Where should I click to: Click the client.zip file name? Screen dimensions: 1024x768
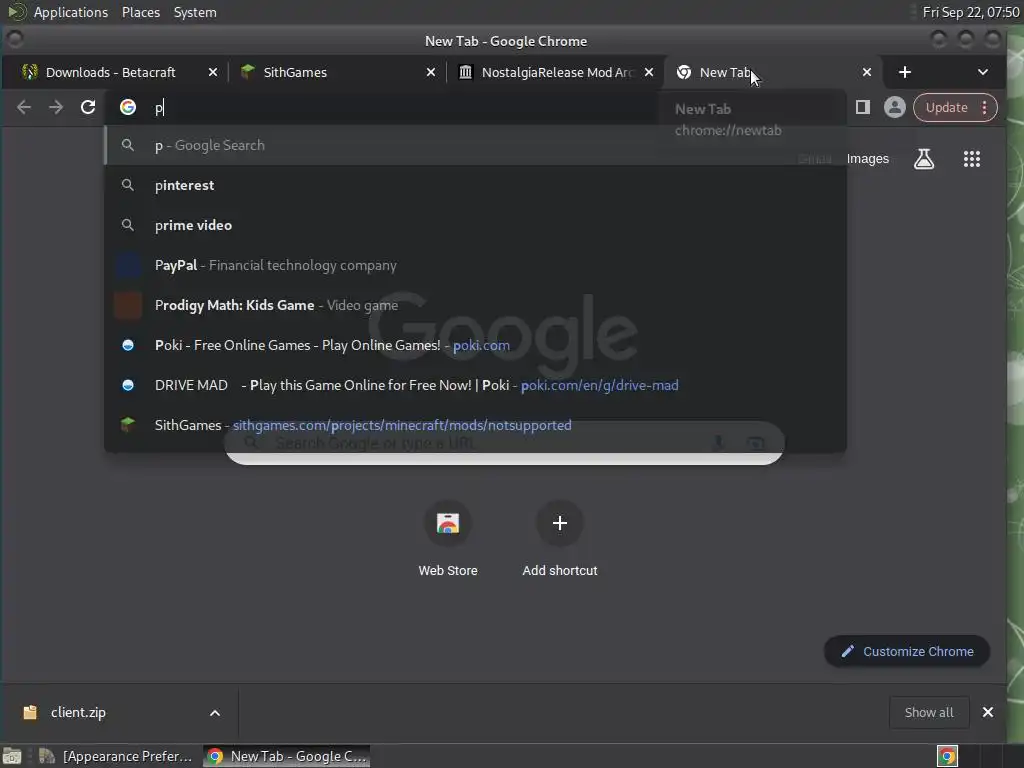click(78, 712)
